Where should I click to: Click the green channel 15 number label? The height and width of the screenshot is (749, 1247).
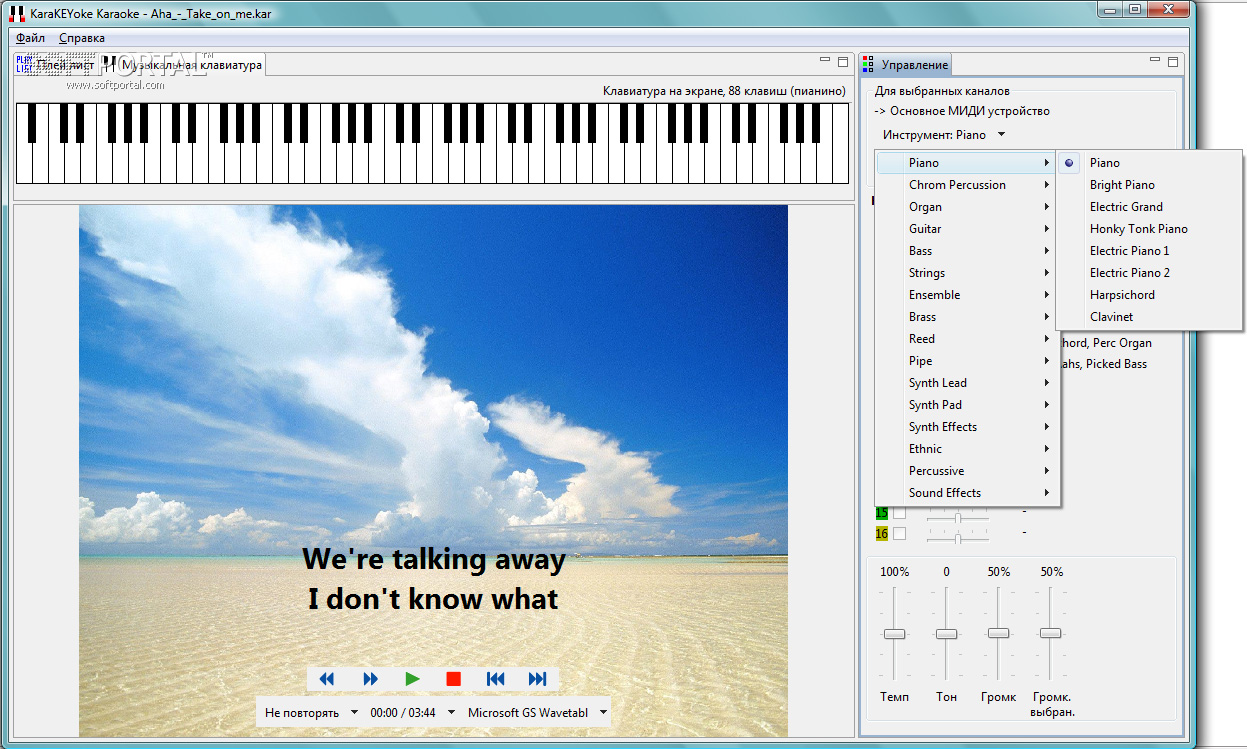(881, 513)
